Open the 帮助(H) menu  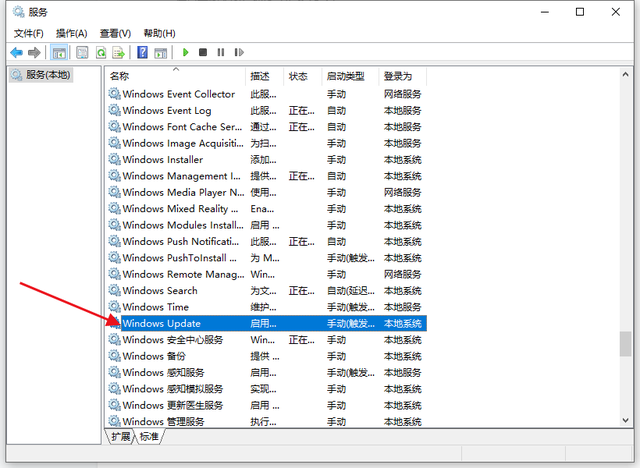coord(160,33)
